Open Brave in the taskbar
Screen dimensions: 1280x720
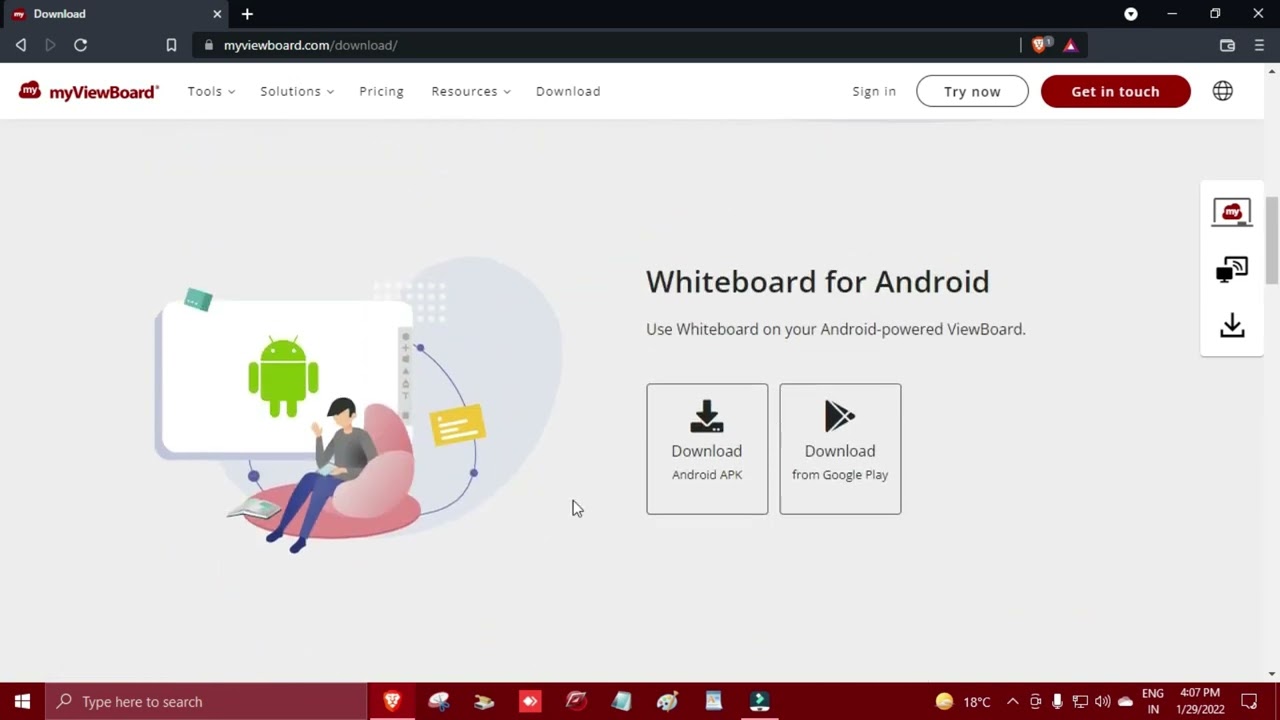pyautogui.click(x=392, y=701)
